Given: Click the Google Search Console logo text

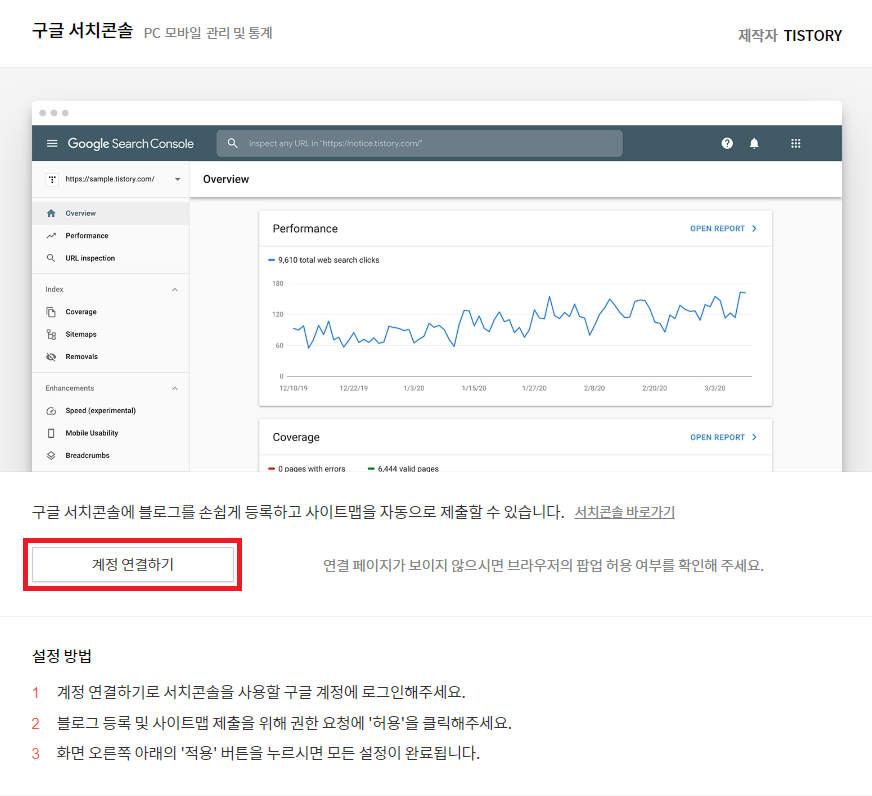Looking at the screenshot, I should (x=131, y=144).
